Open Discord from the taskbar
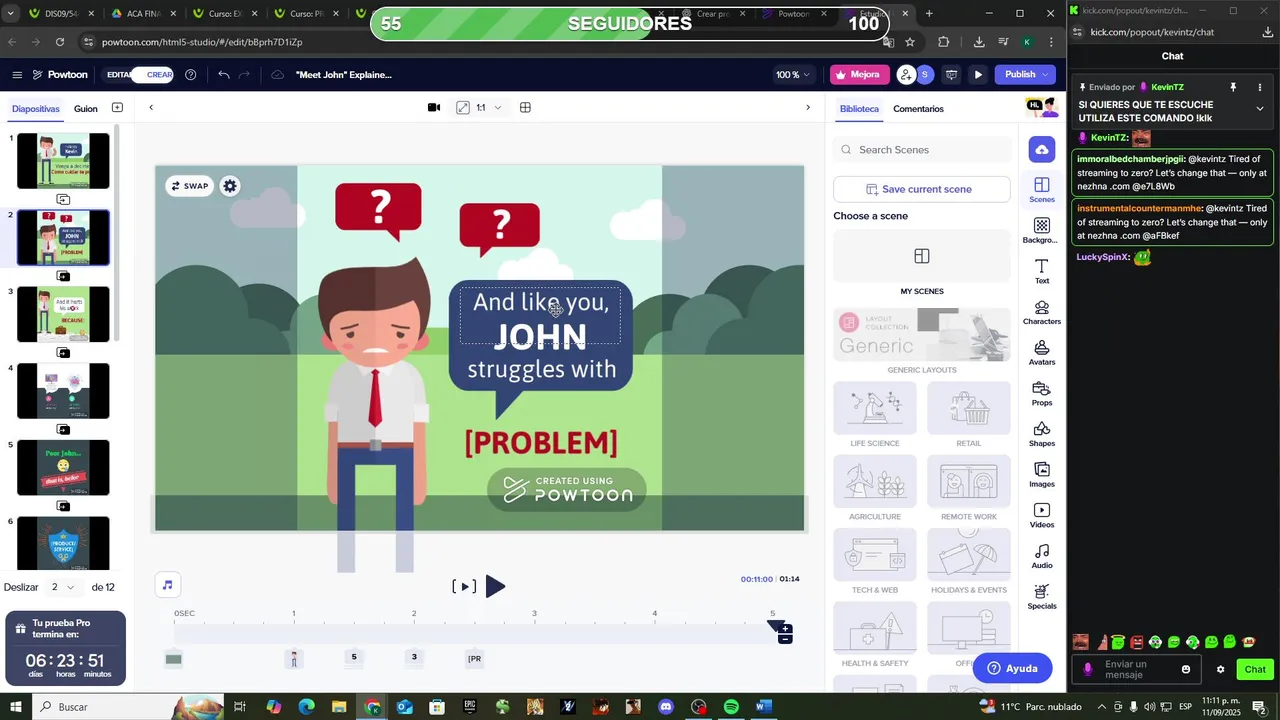1280x720 pixels. pyautogui.click(x=666, y=707)
